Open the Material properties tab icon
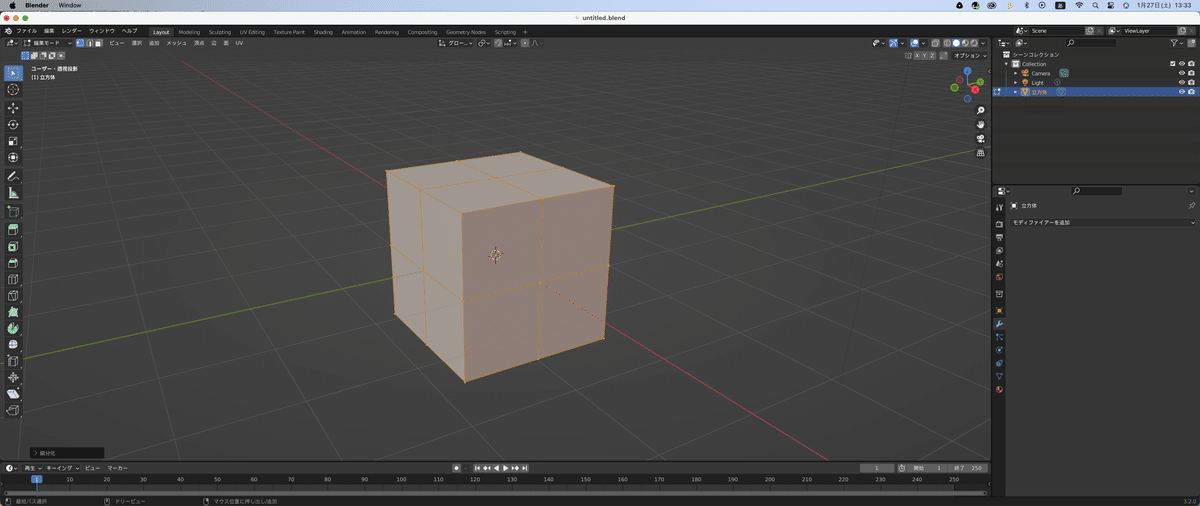The image size is (1200, 506). click(999, 389)
